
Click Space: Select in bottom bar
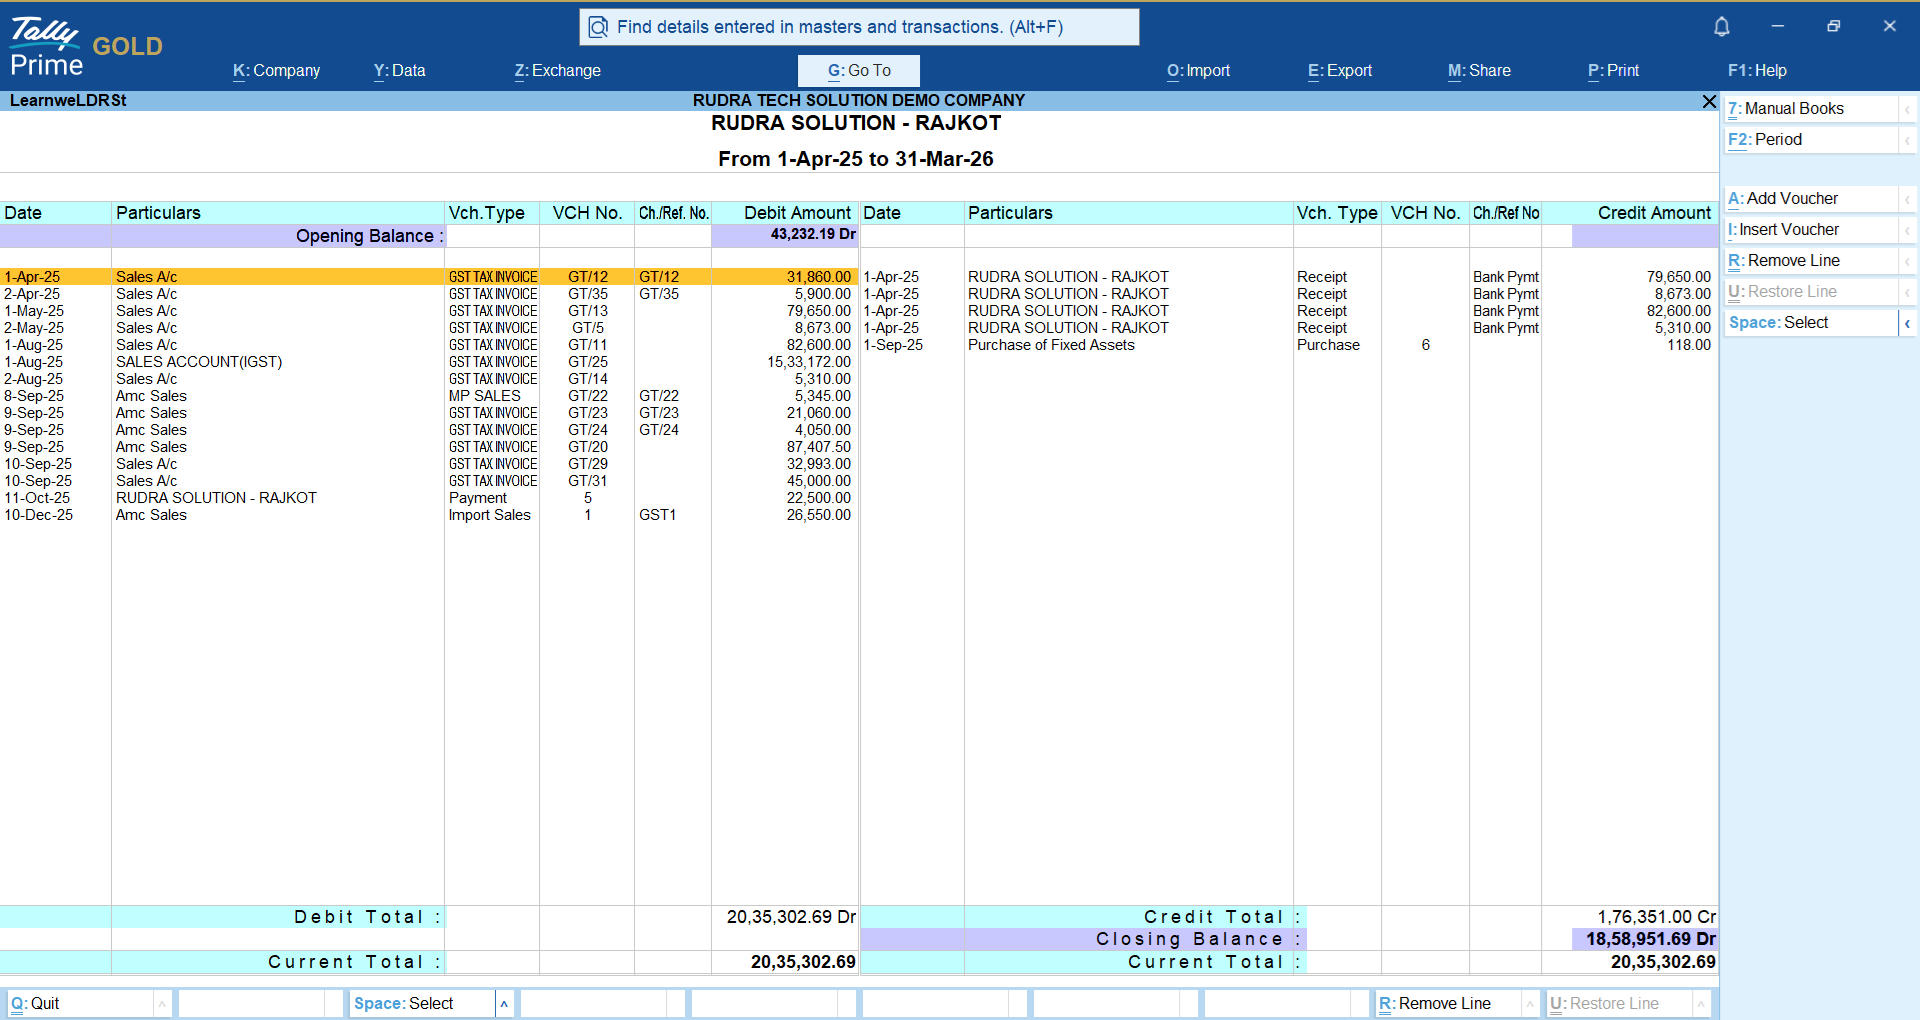(x=422, y=1004)
